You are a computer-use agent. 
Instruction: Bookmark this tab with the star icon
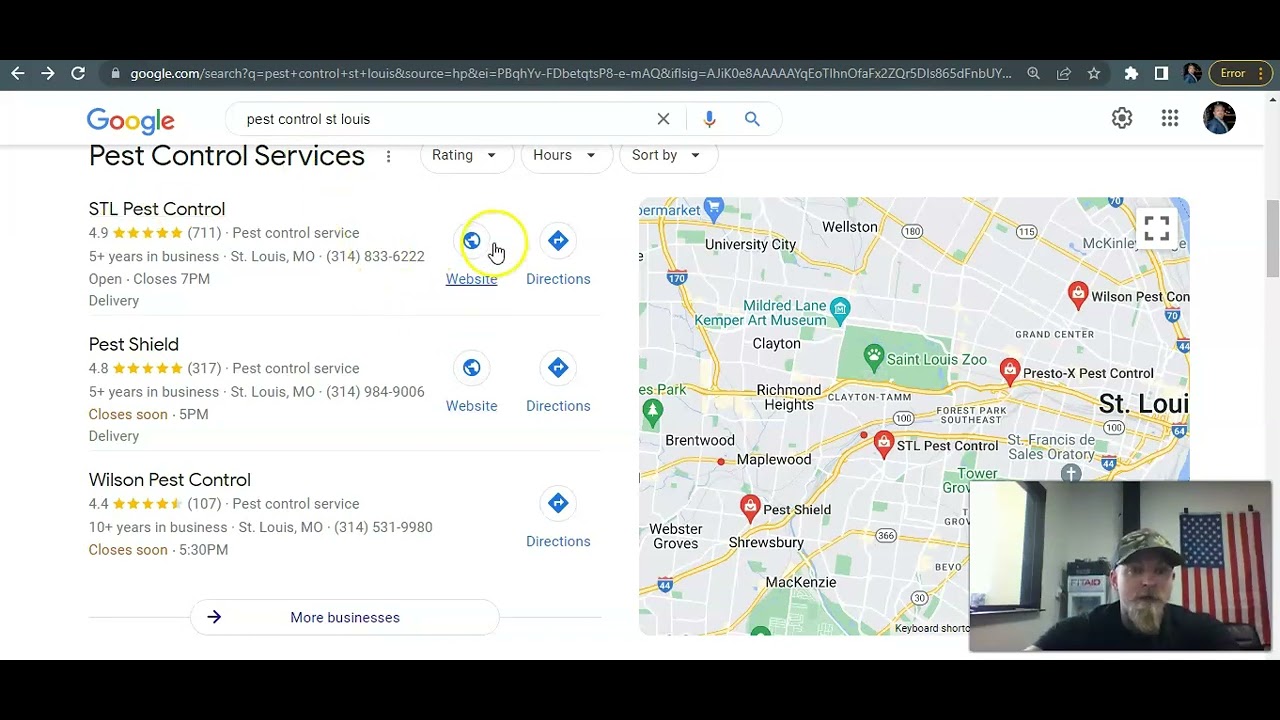pos(1094,73)
